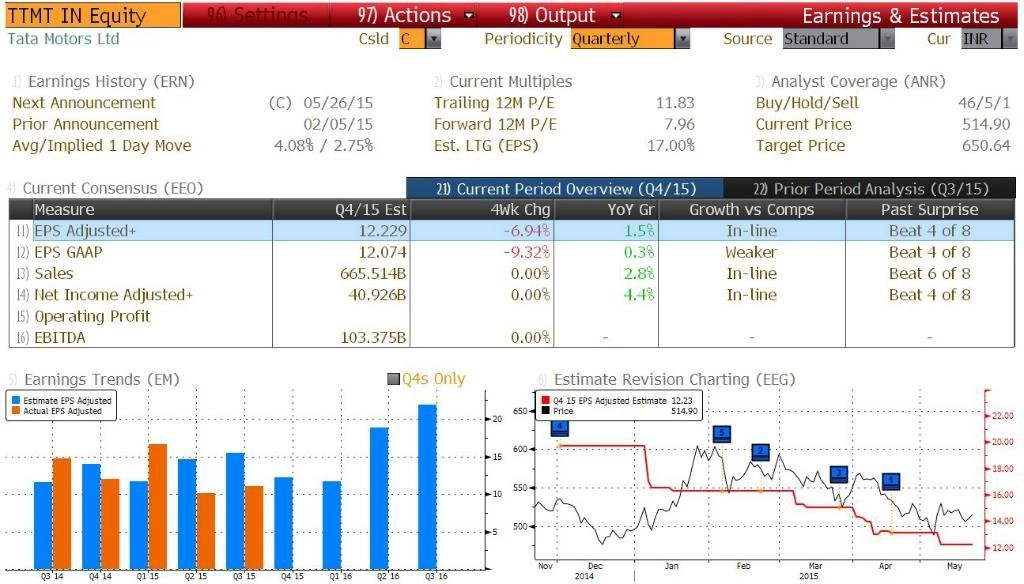
Task: Click event marker 1 on revision chart
Action: point(891,481)
